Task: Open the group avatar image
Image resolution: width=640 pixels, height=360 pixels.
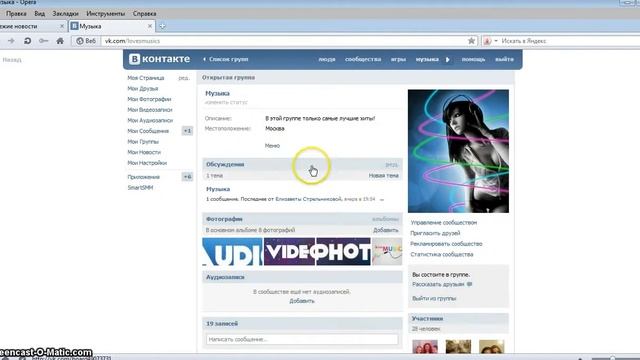Action: (458, 151)
